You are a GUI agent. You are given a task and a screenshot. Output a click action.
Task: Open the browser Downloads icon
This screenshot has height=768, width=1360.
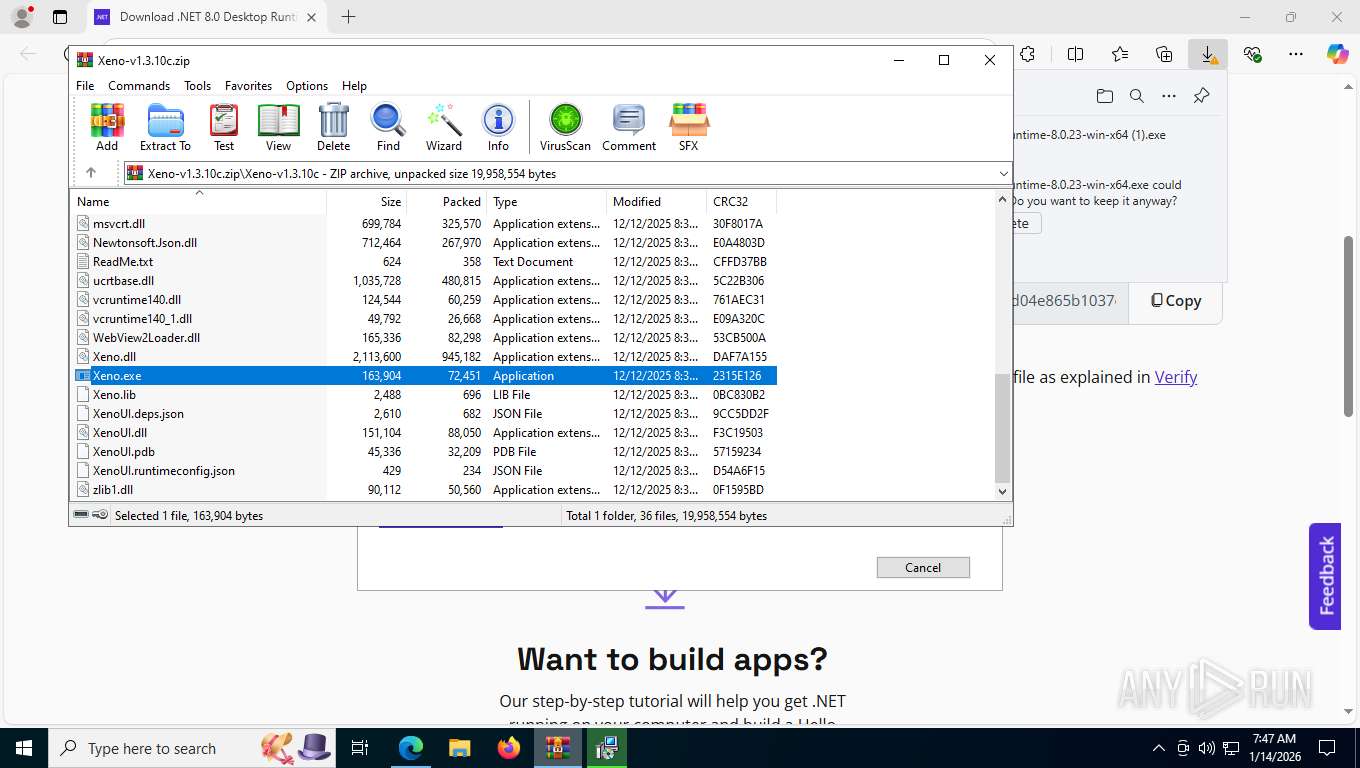(x=1208, y=54)
